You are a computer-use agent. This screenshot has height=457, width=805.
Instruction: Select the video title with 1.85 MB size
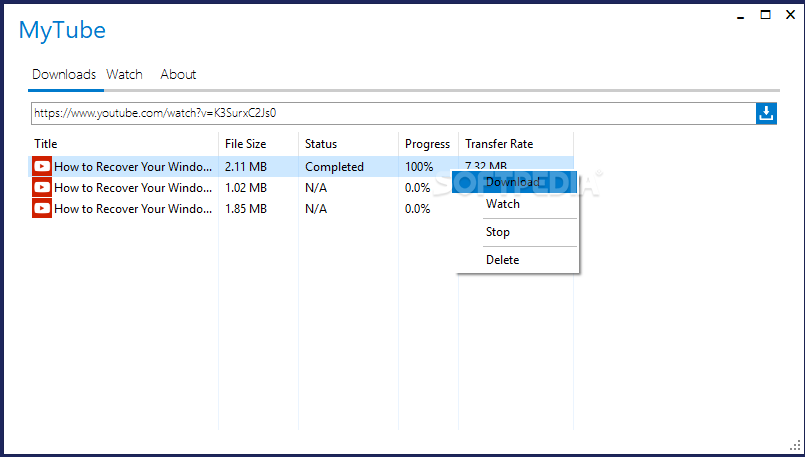133,209
